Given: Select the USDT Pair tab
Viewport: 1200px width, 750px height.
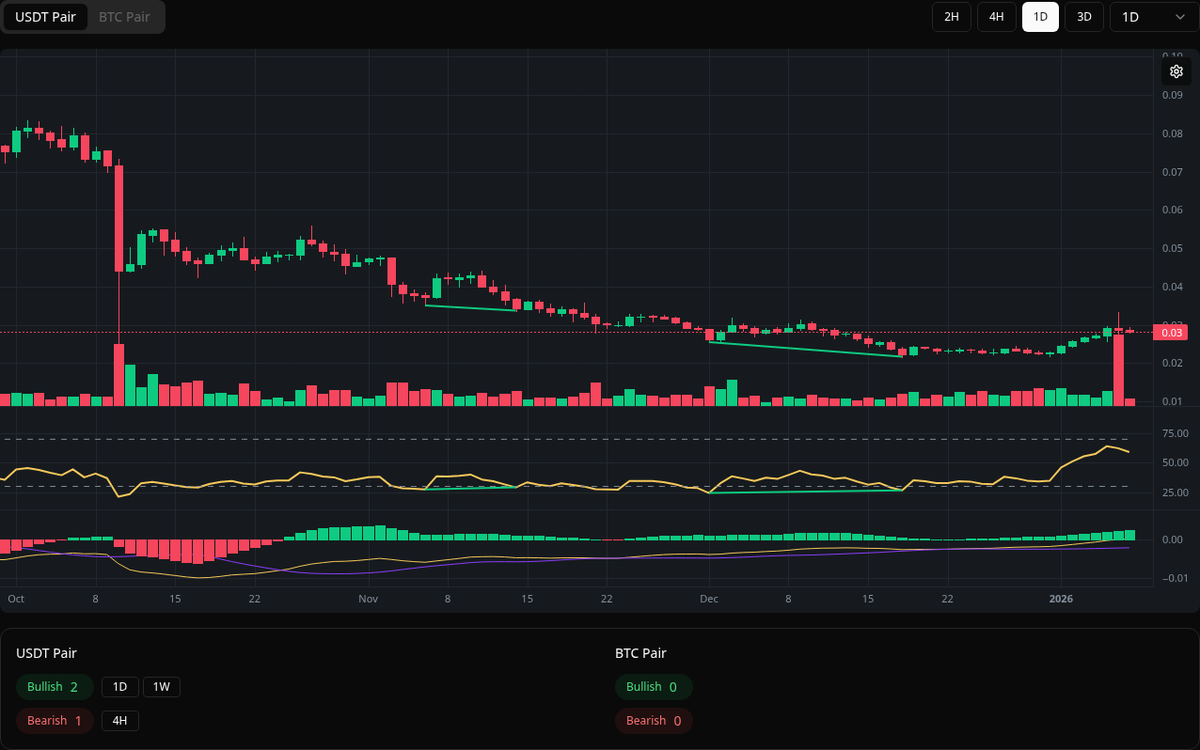Looking at the screenshot, I should pyautogui.click(x=45, y=17).
